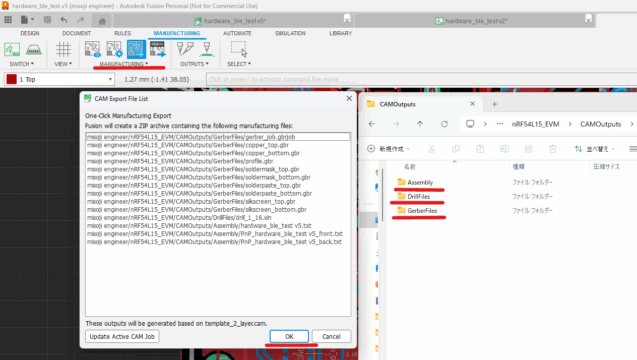The image size is (637, 360).
Task: Open the MANUFACTURING ribbon tab
Action: tap(177, 33)
